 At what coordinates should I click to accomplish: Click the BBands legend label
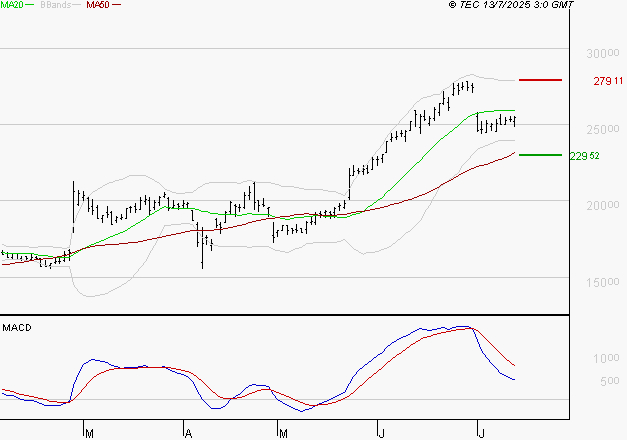(x=56, y=5)
